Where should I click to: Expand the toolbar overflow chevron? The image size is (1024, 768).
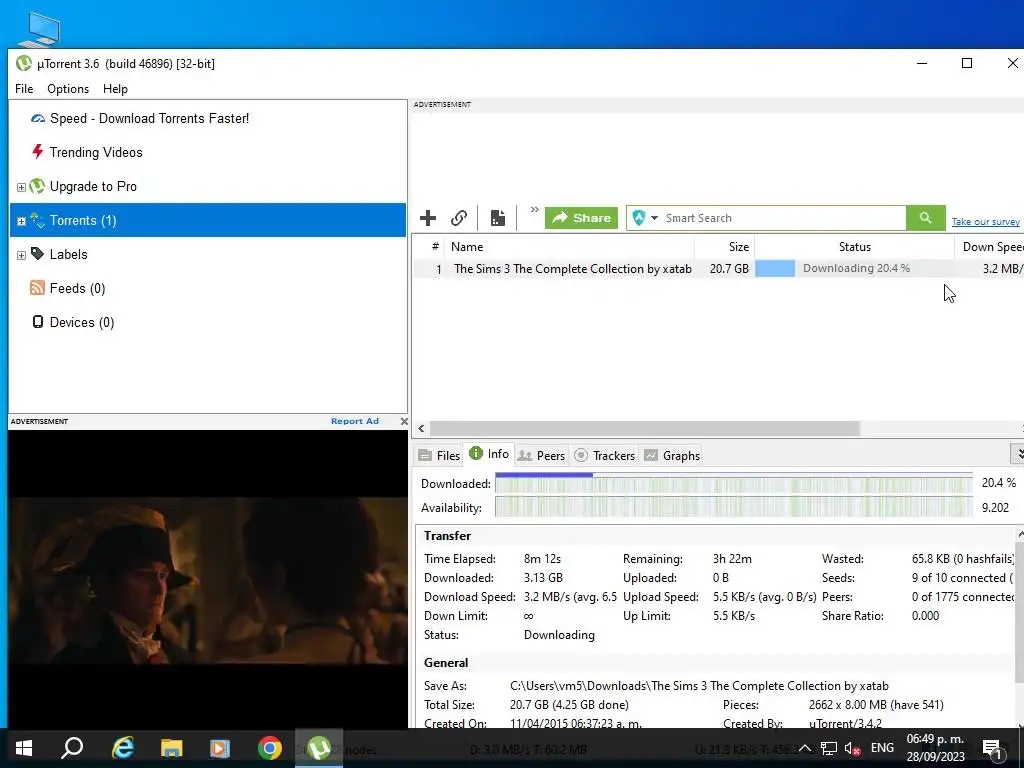coord(534,210)
